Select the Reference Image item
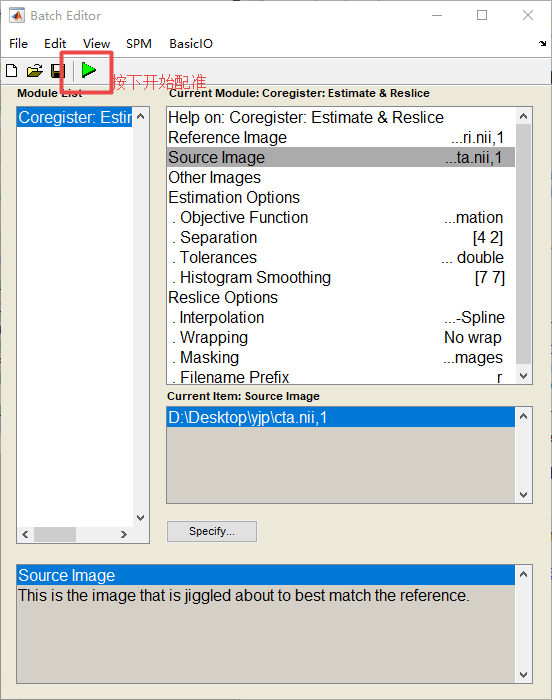 pos(341,138)
